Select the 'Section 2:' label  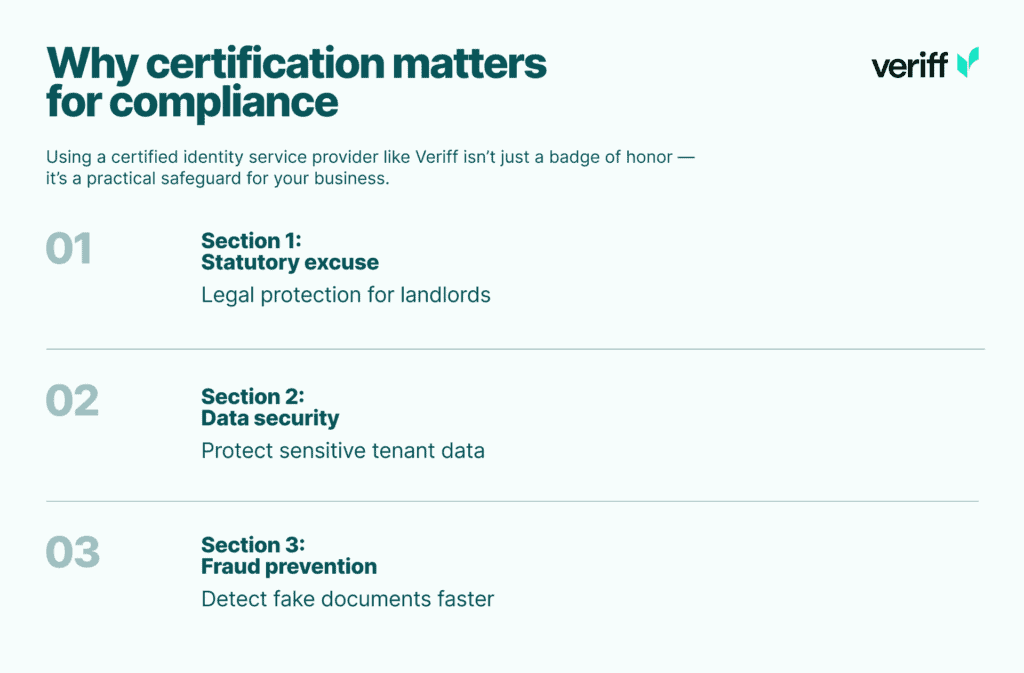pos(253,396)
